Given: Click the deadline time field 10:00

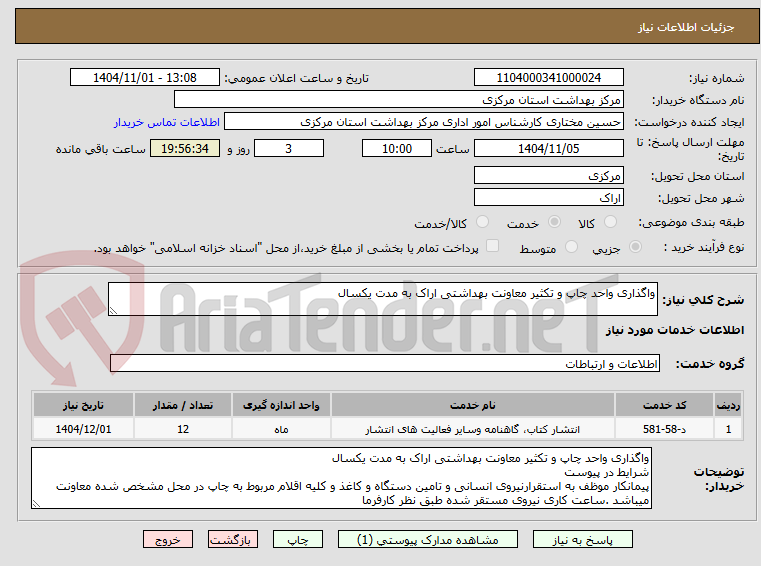Looking at the screenshot, I should 397,149.
